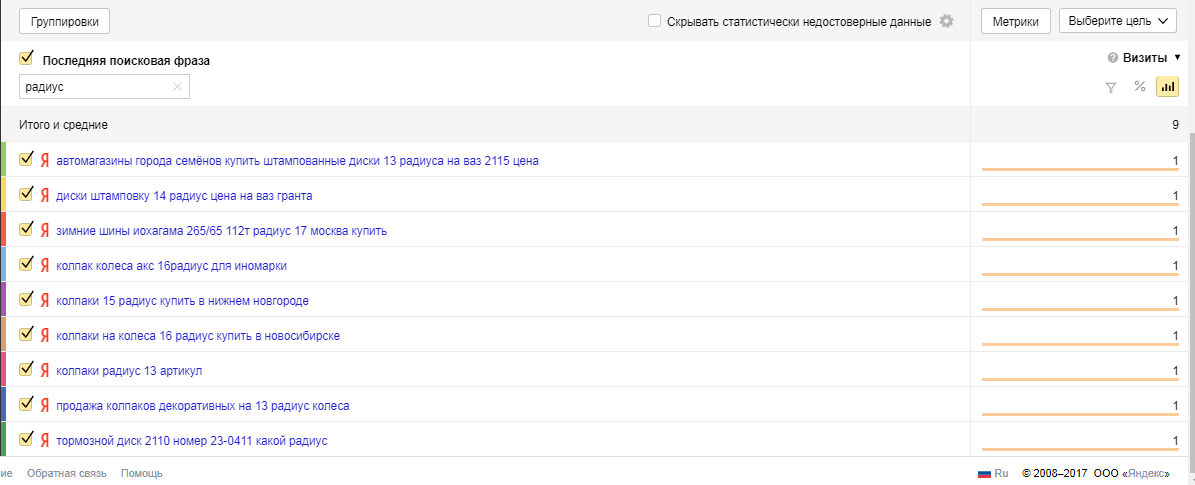
Task: Click Yandex icon beside тормозной диск 2110 row
Action: tap(44, 441)
